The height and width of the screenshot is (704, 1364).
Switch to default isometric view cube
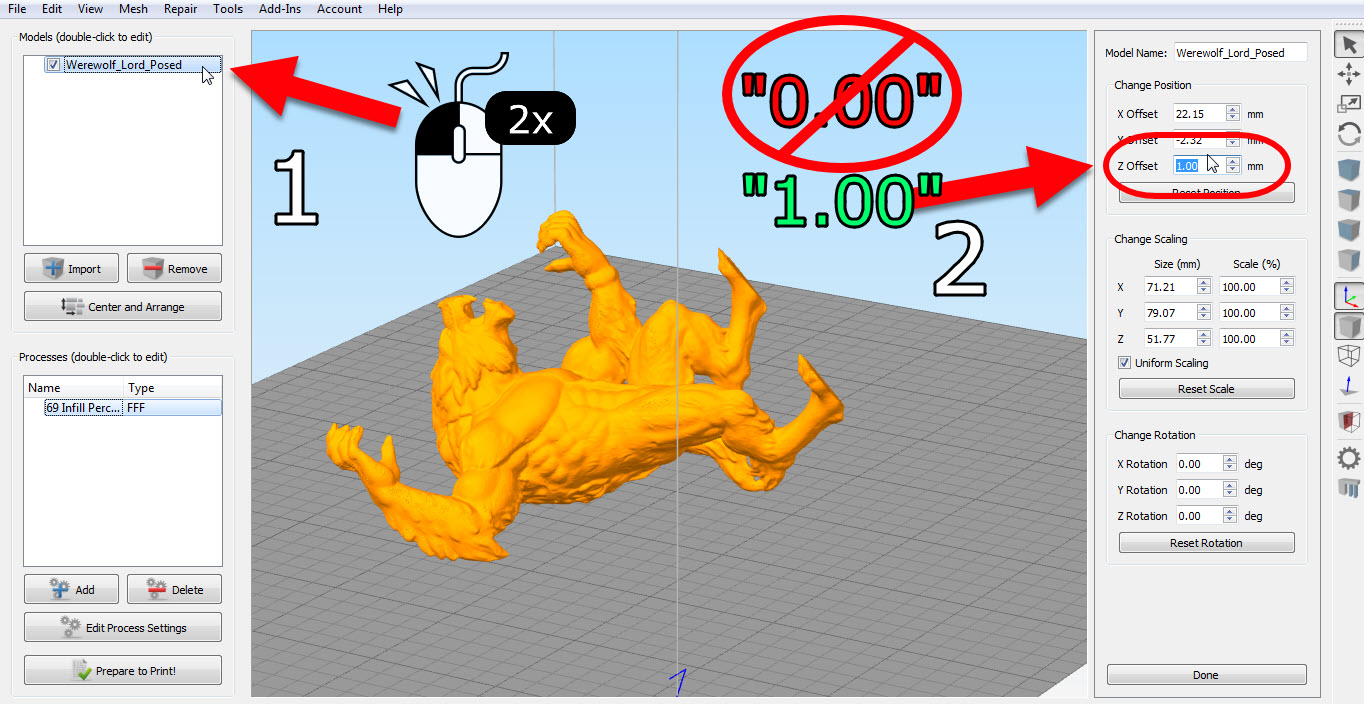click(x=1348, y=168)
